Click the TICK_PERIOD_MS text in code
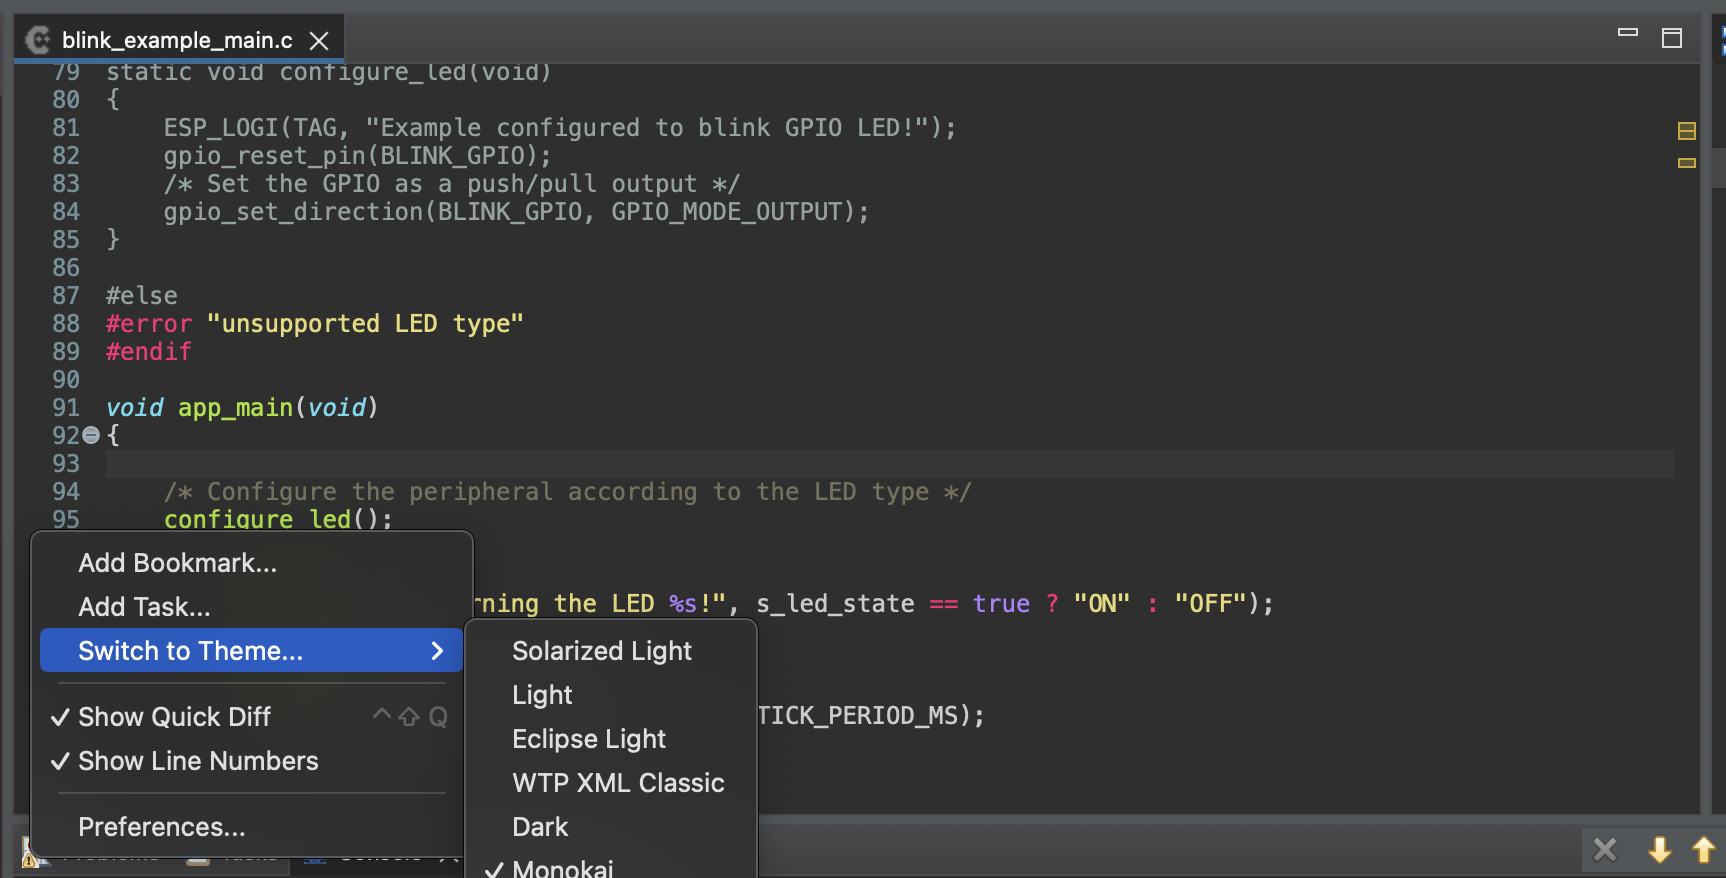 pyautogui.click(x=857, y=716)
